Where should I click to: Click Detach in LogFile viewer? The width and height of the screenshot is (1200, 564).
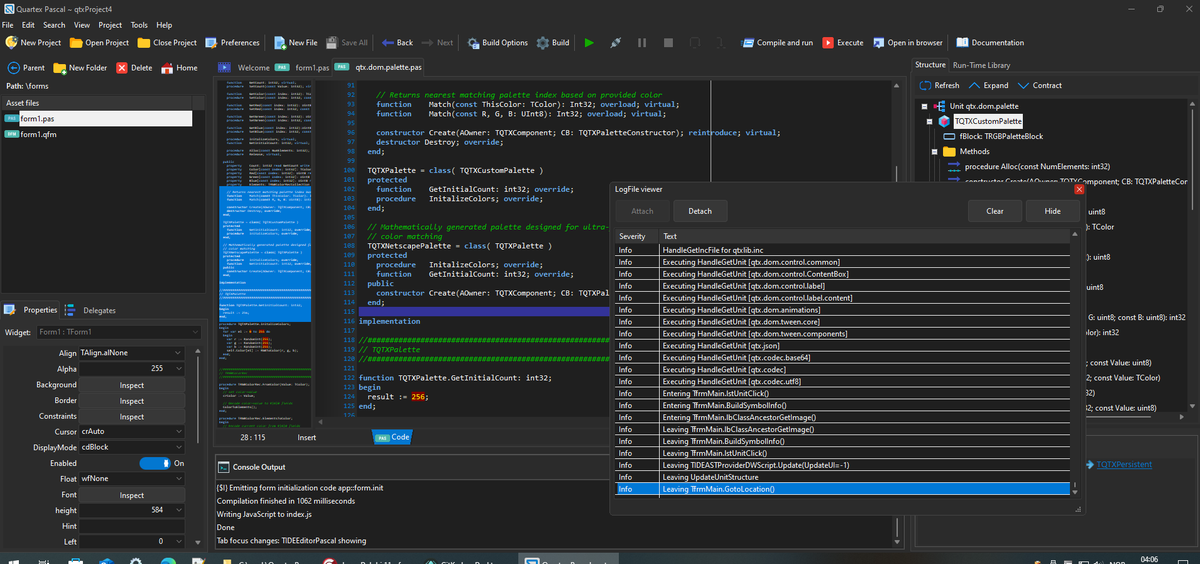(x=700, y=211)
